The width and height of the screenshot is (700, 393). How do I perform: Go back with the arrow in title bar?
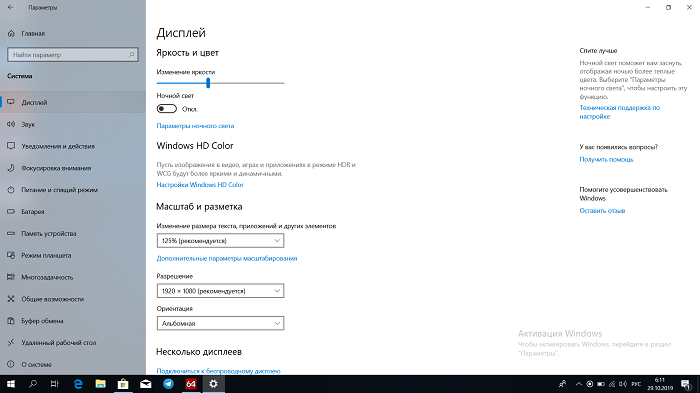(x=11, y=8)
